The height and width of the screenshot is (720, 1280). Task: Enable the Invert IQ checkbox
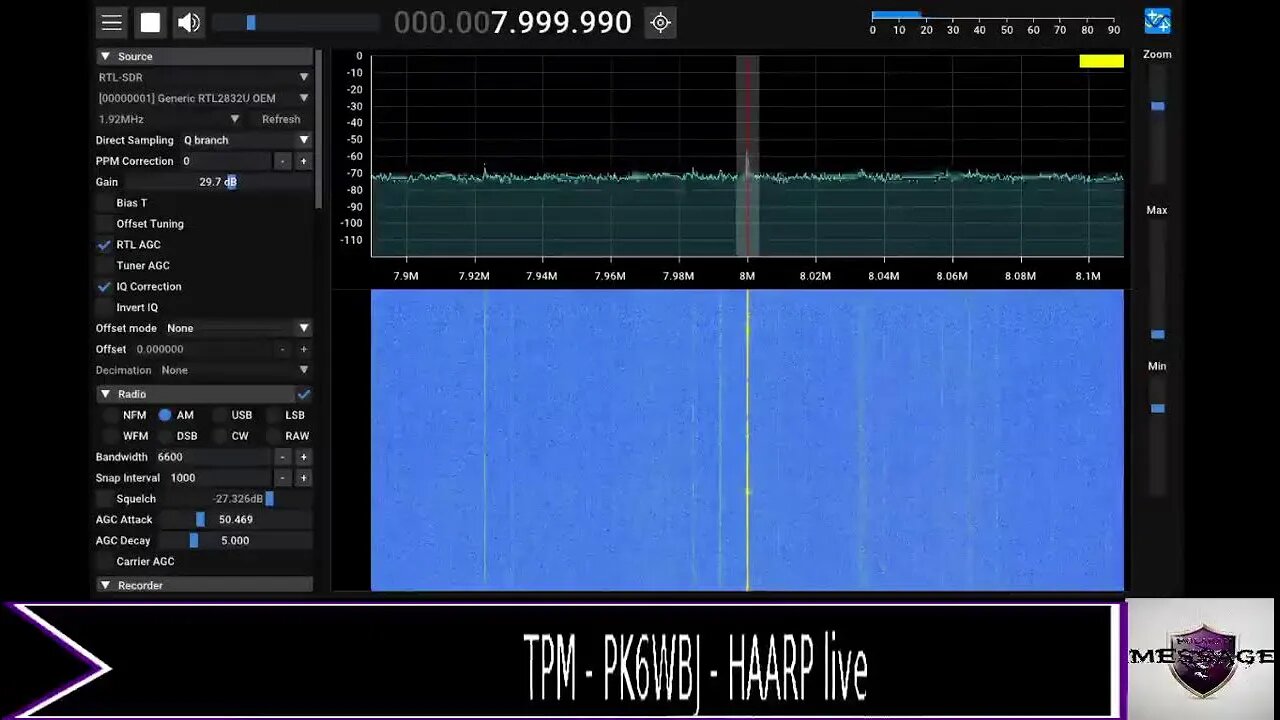[x=104, y=308]
